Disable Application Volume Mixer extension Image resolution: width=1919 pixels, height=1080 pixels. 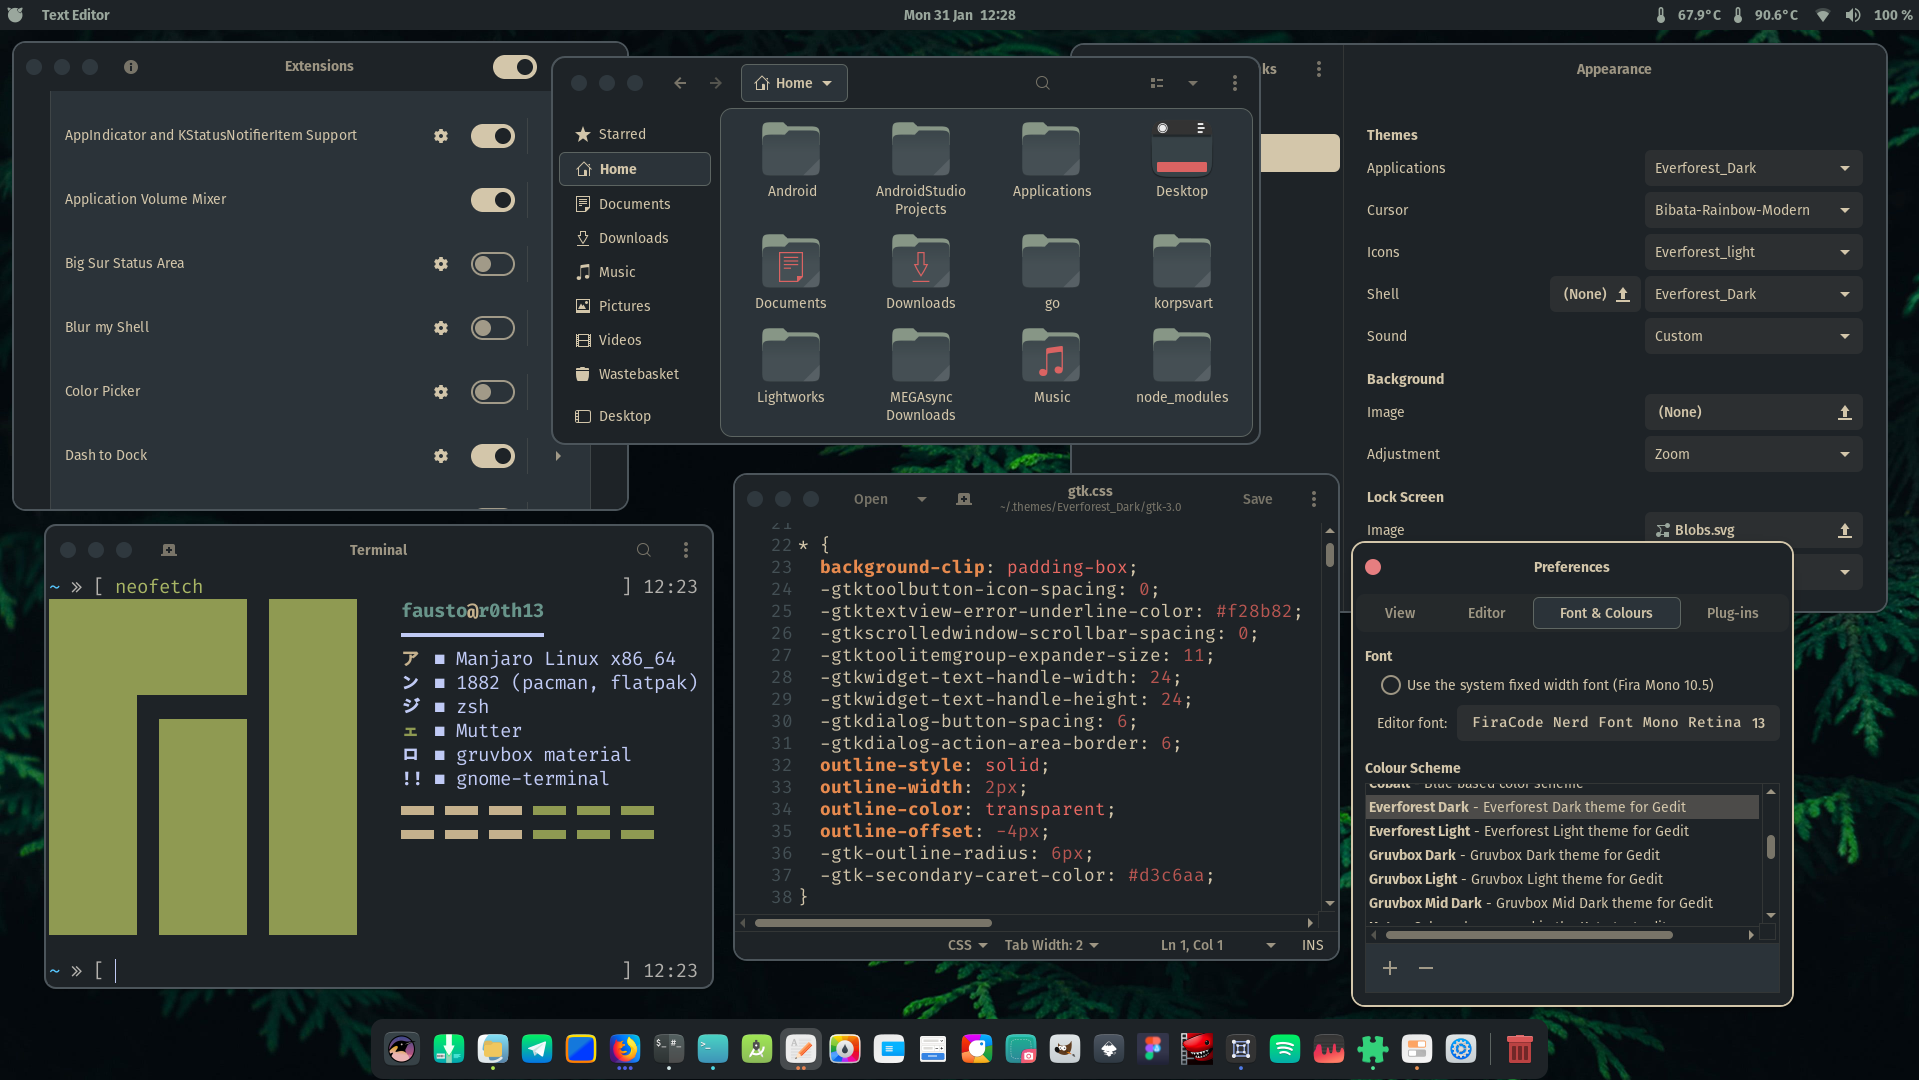pos(493,200)
